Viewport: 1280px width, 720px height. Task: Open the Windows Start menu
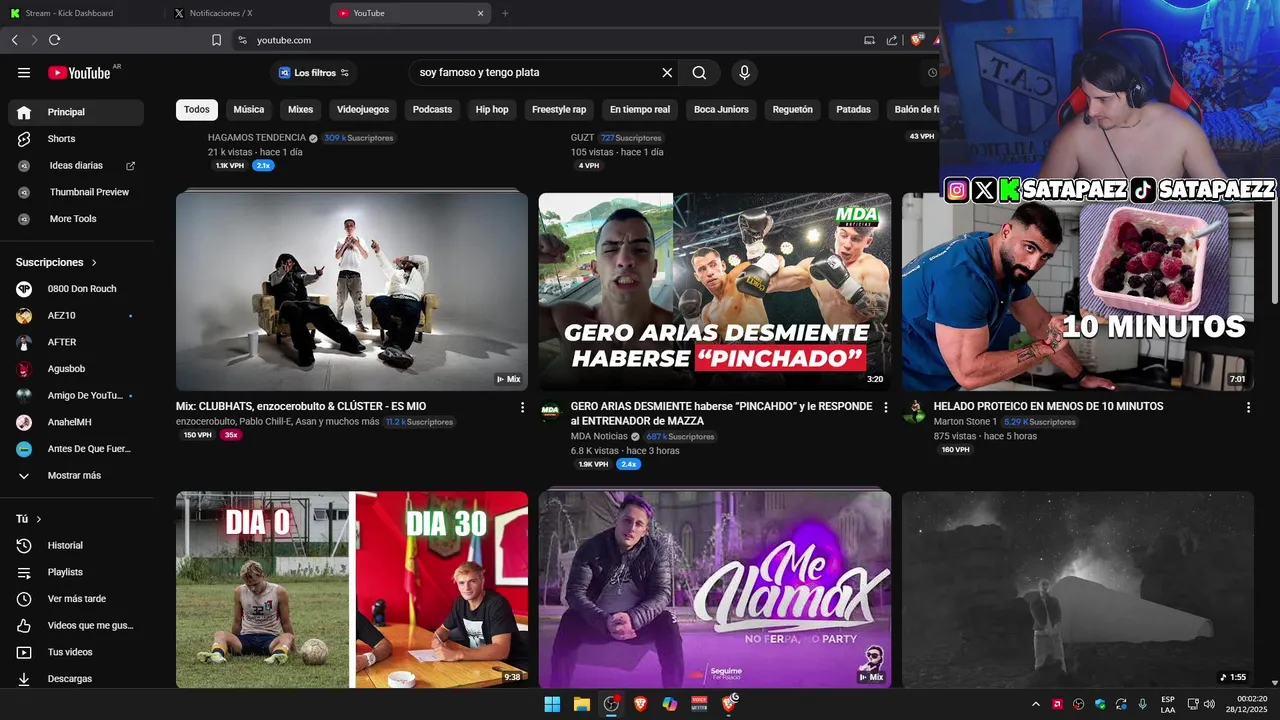coord(552,704)
